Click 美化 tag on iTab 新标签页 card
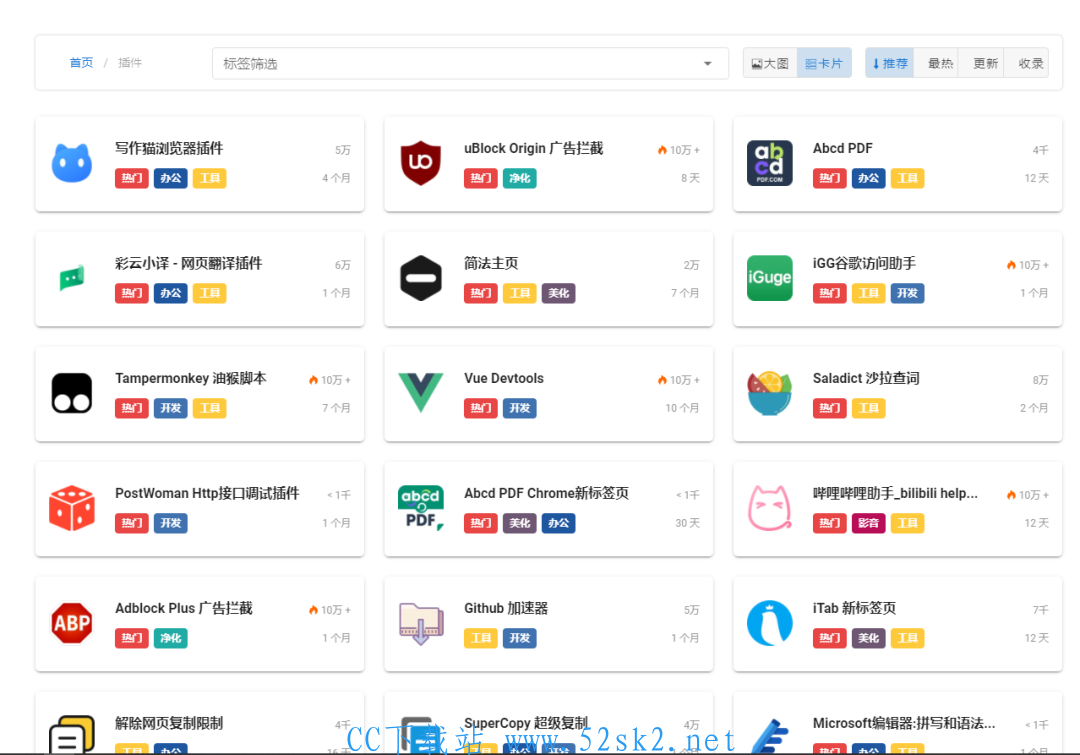Image resolution: width=1080 pixels, height=755 pixels. tap(869, 639)
